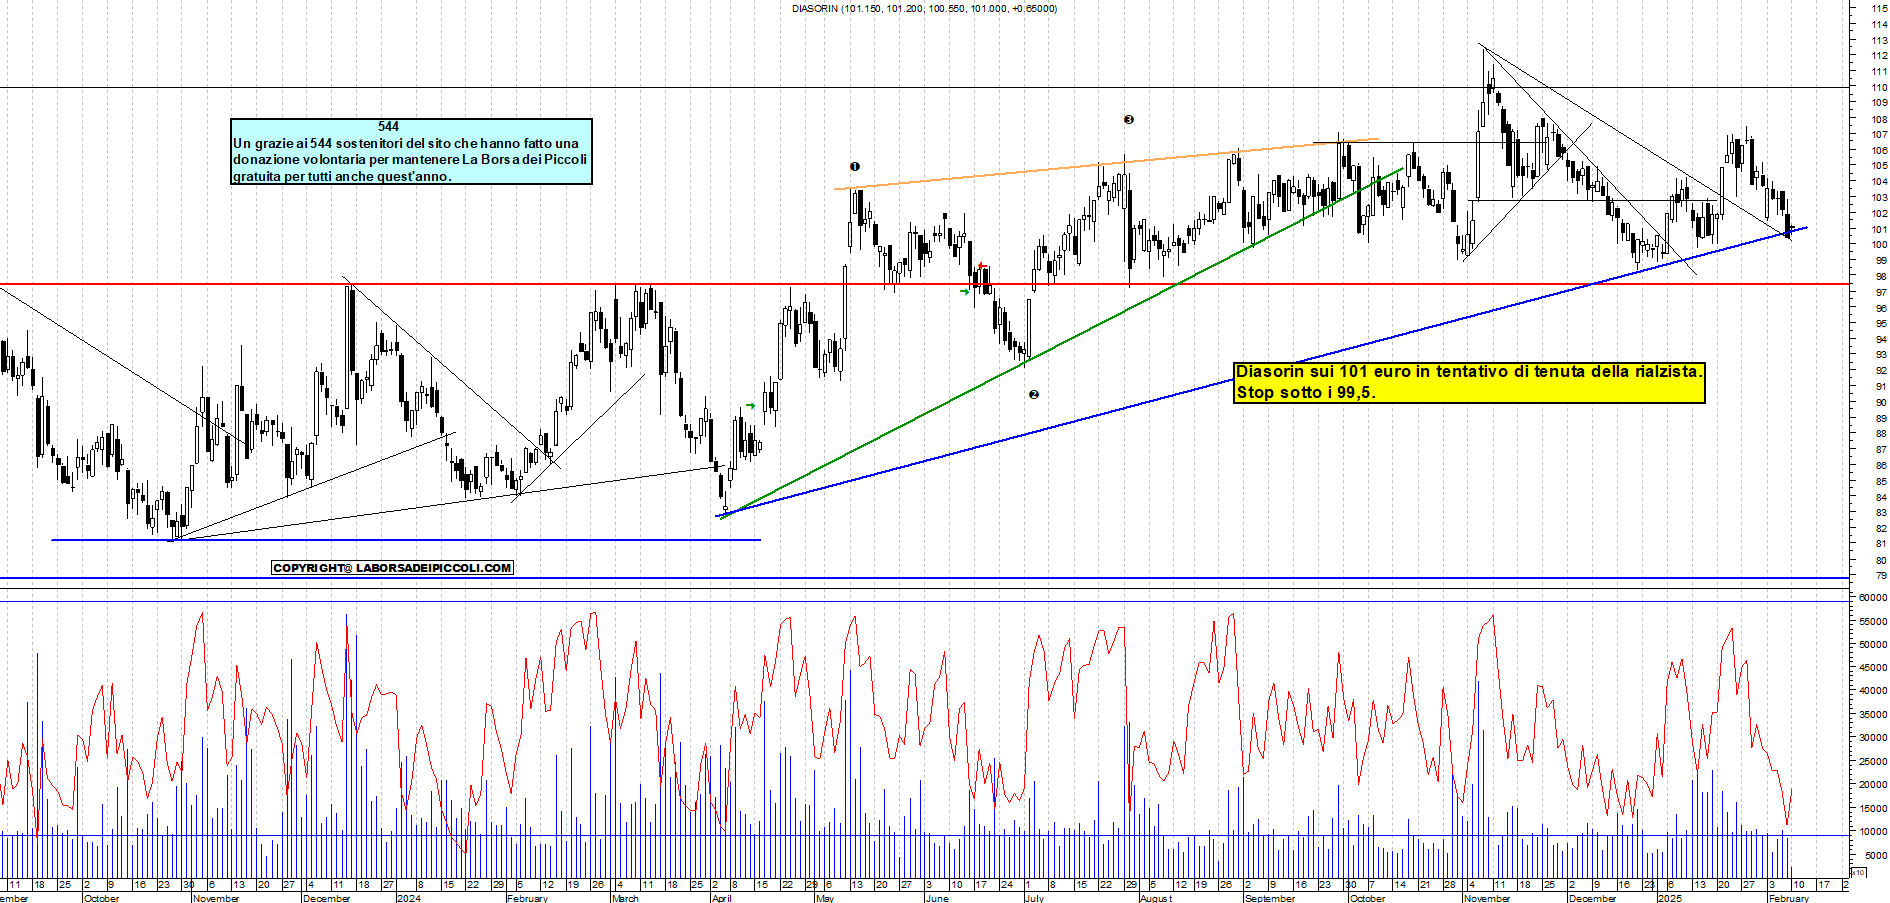Select the 'May' month label
The image size is (1890, 903).
pyautogui.click(x=825, y=898)
